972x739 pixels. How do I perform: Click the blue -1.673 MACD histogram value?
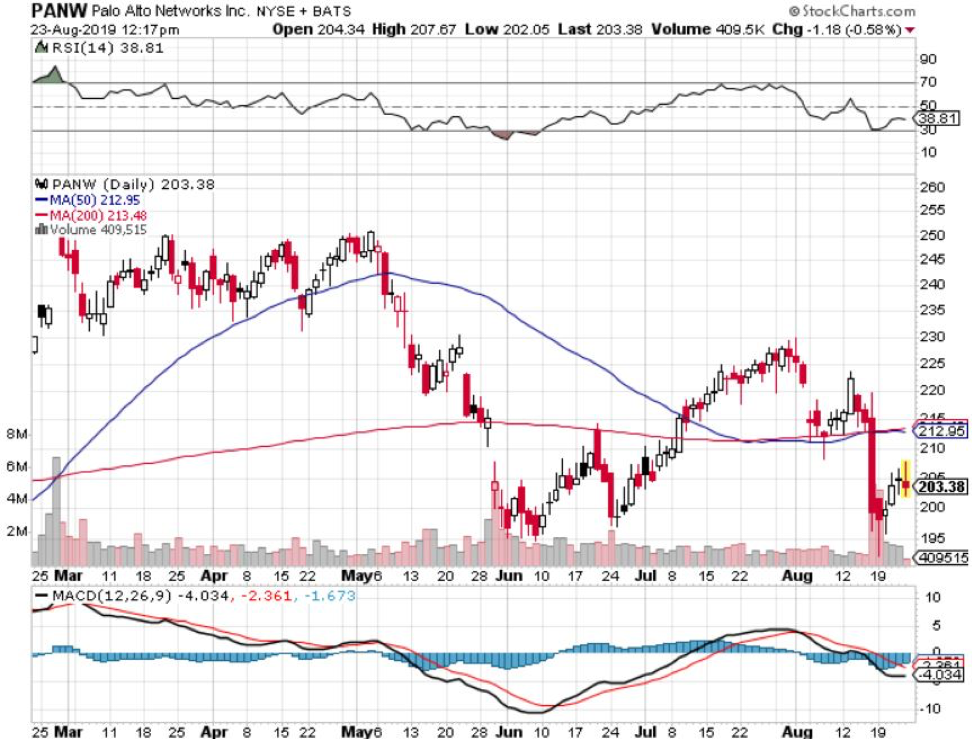(329, 596)
